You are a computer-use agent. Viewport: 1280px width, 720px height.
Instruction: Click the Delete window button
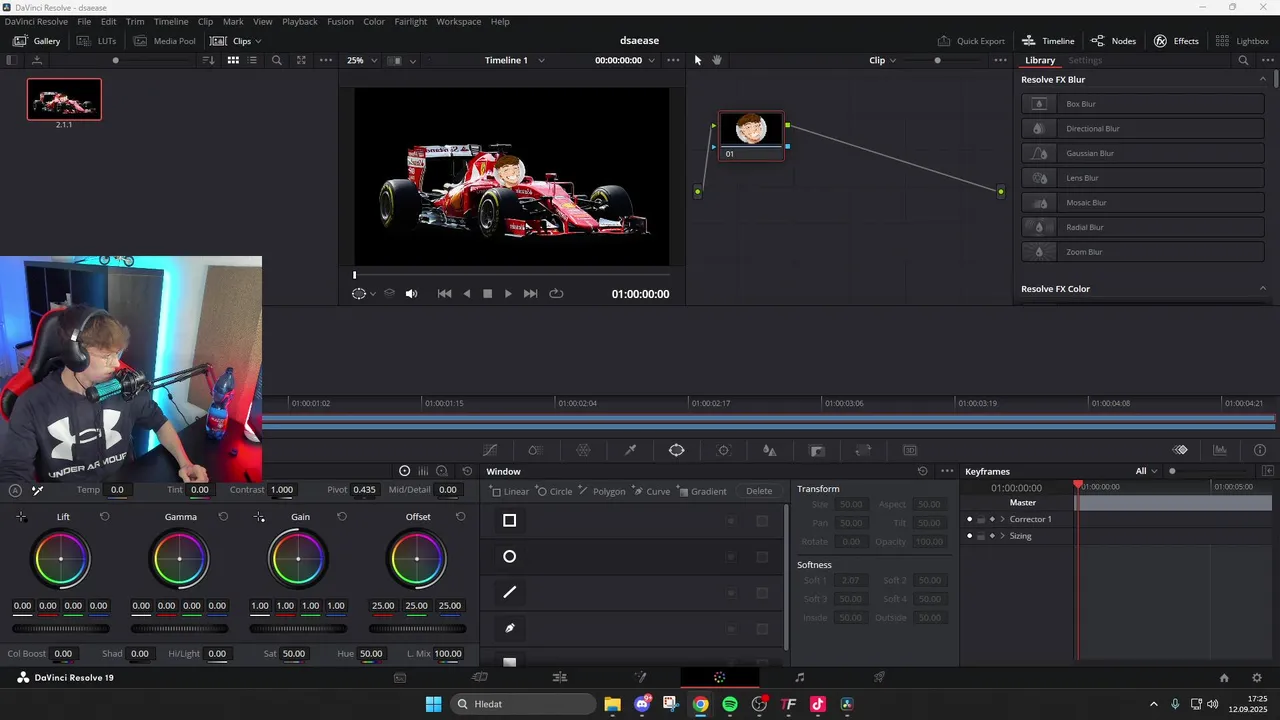[x=759, y=491]
